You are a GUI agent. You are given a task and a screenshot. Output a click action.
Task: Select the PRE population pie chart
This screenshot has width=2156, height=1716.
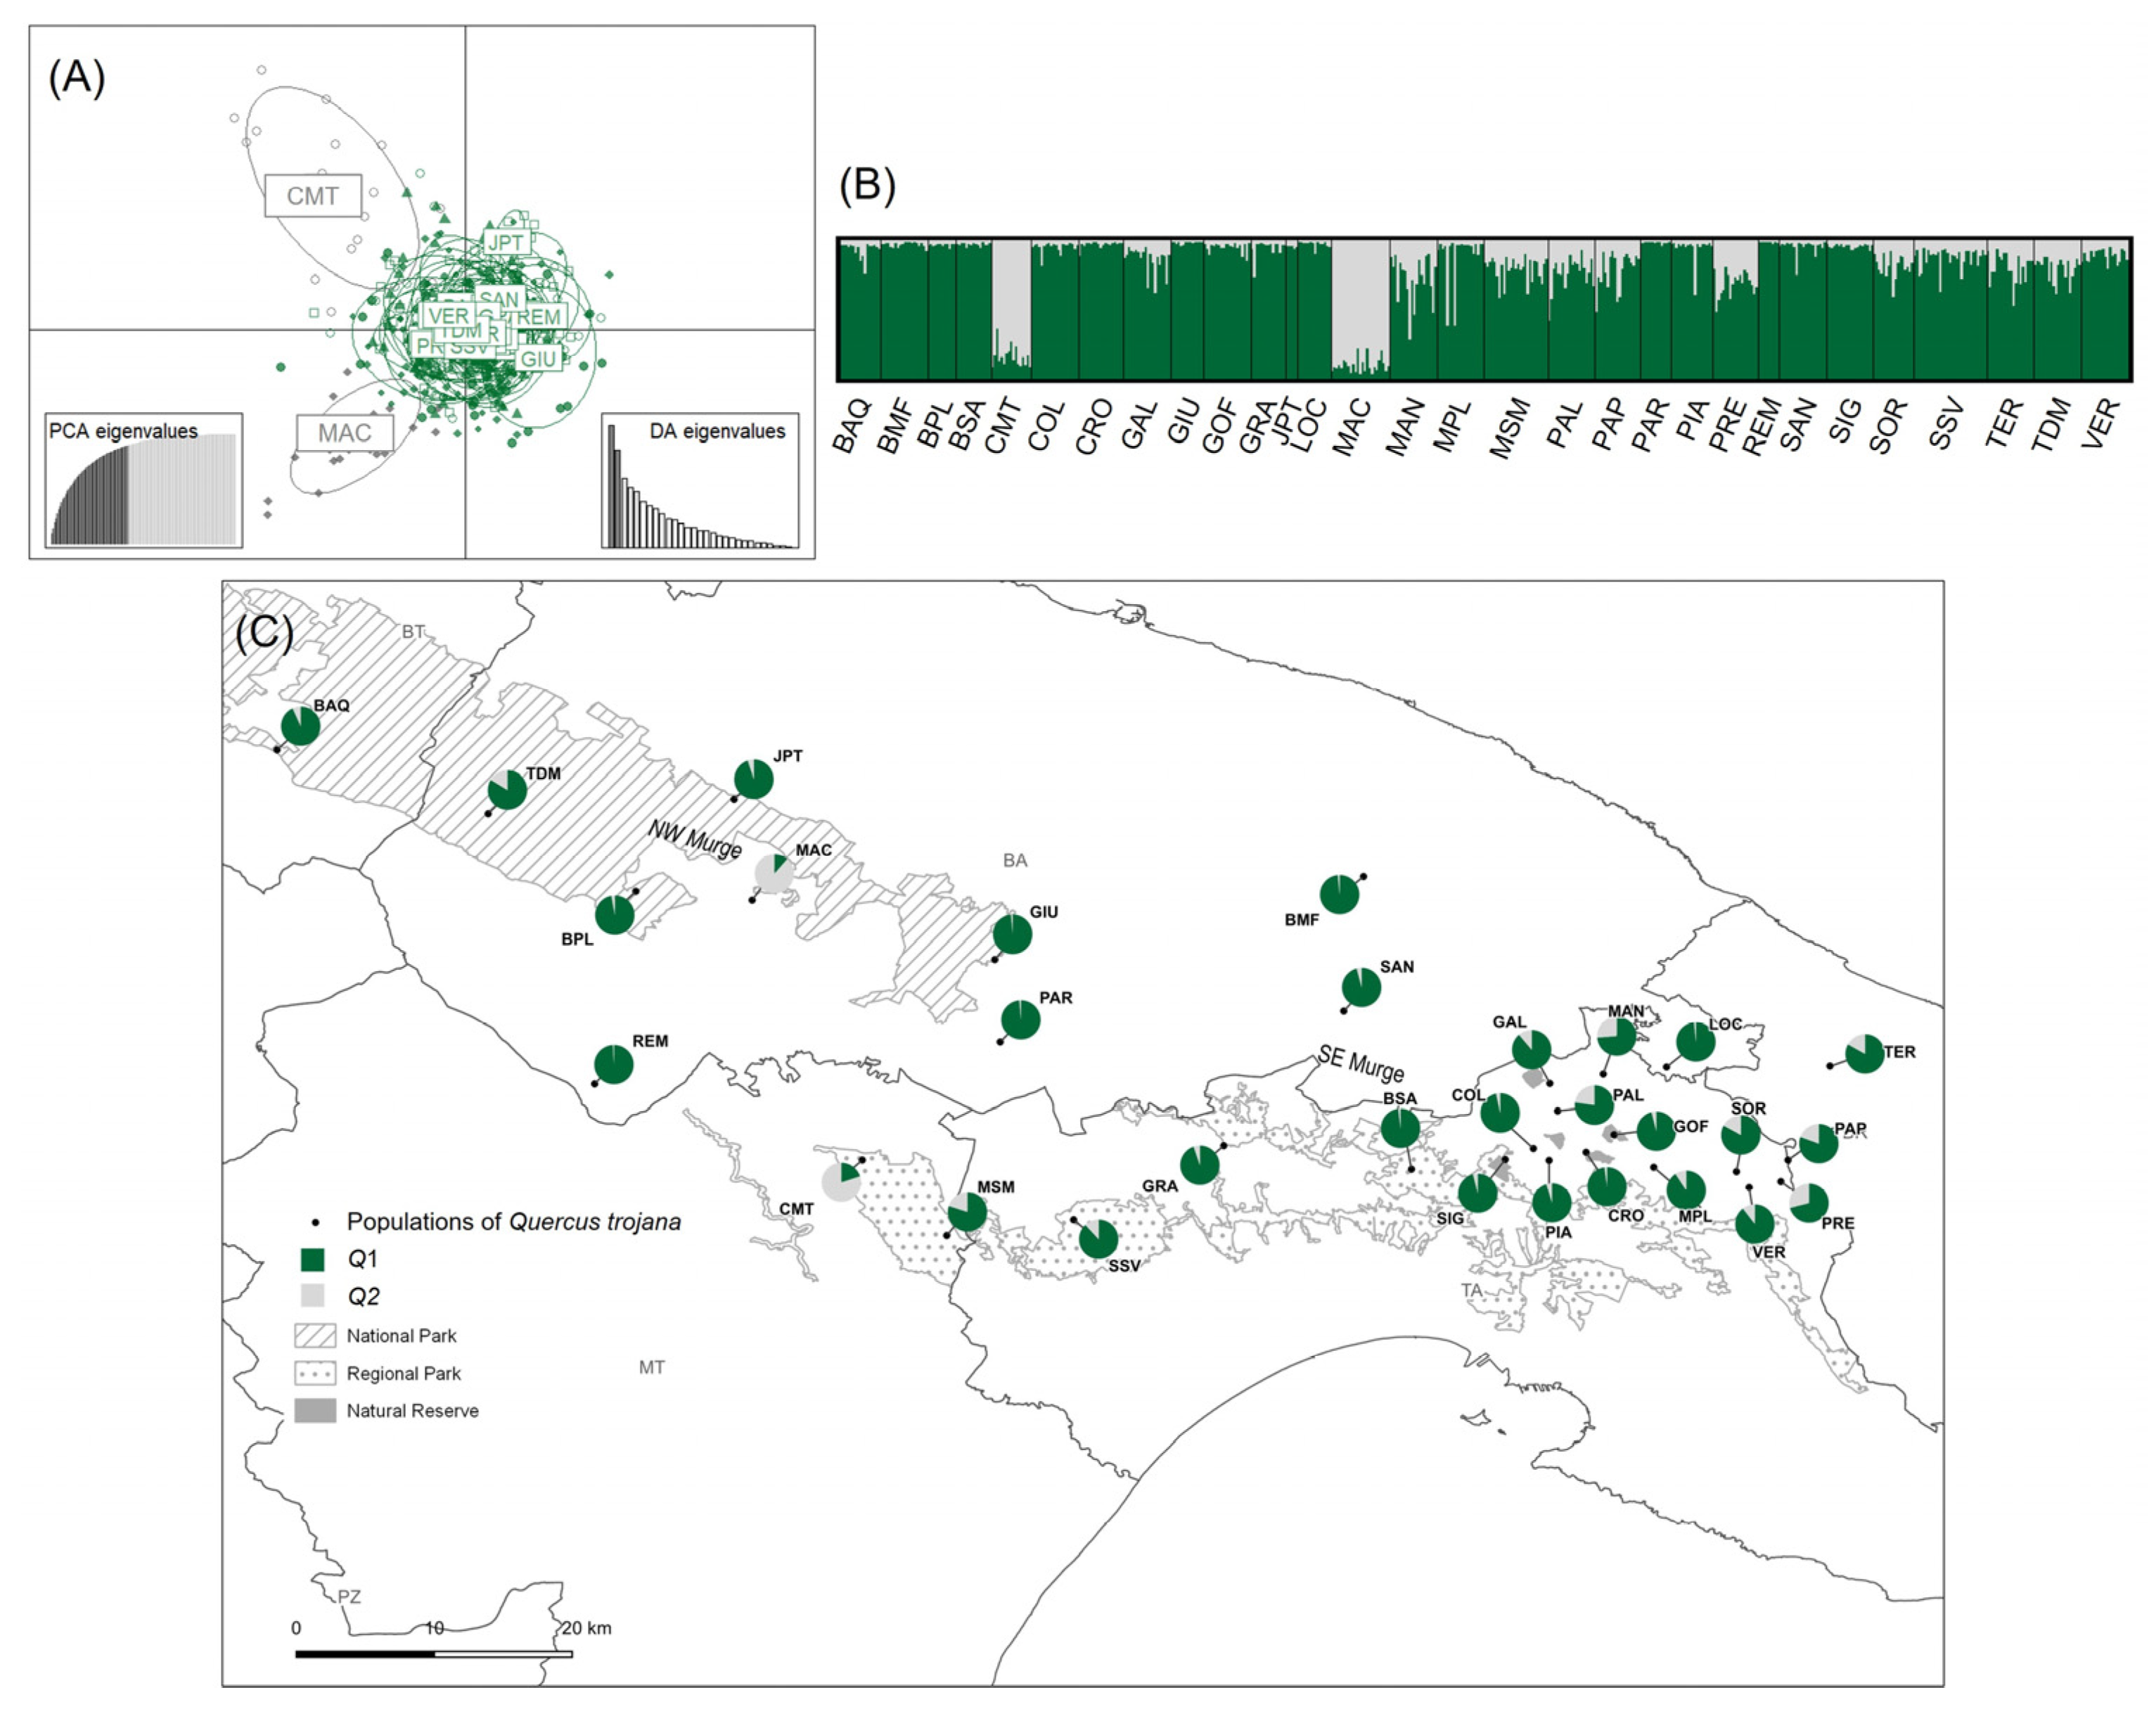tap(1808, 1203)
